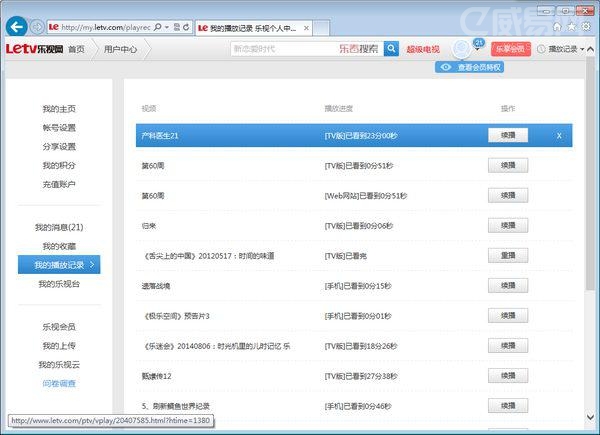600x435 pixels.
Task: Select 我的播放记录 in the sidebar
Action: [65, 265]
